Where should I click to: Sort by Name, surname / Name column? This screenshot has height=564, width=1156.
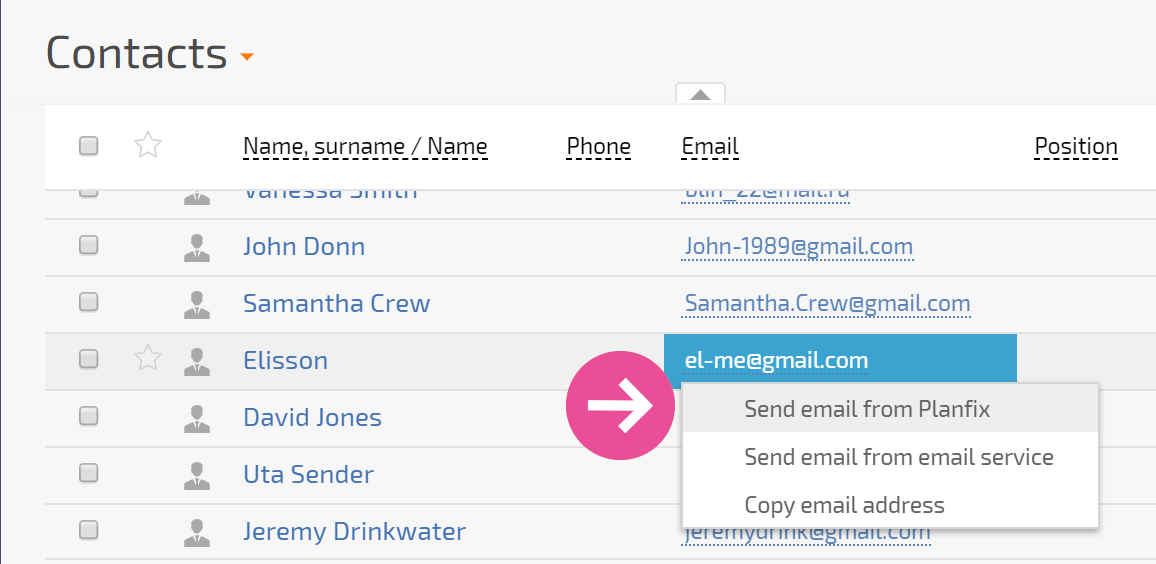(365, 146)
